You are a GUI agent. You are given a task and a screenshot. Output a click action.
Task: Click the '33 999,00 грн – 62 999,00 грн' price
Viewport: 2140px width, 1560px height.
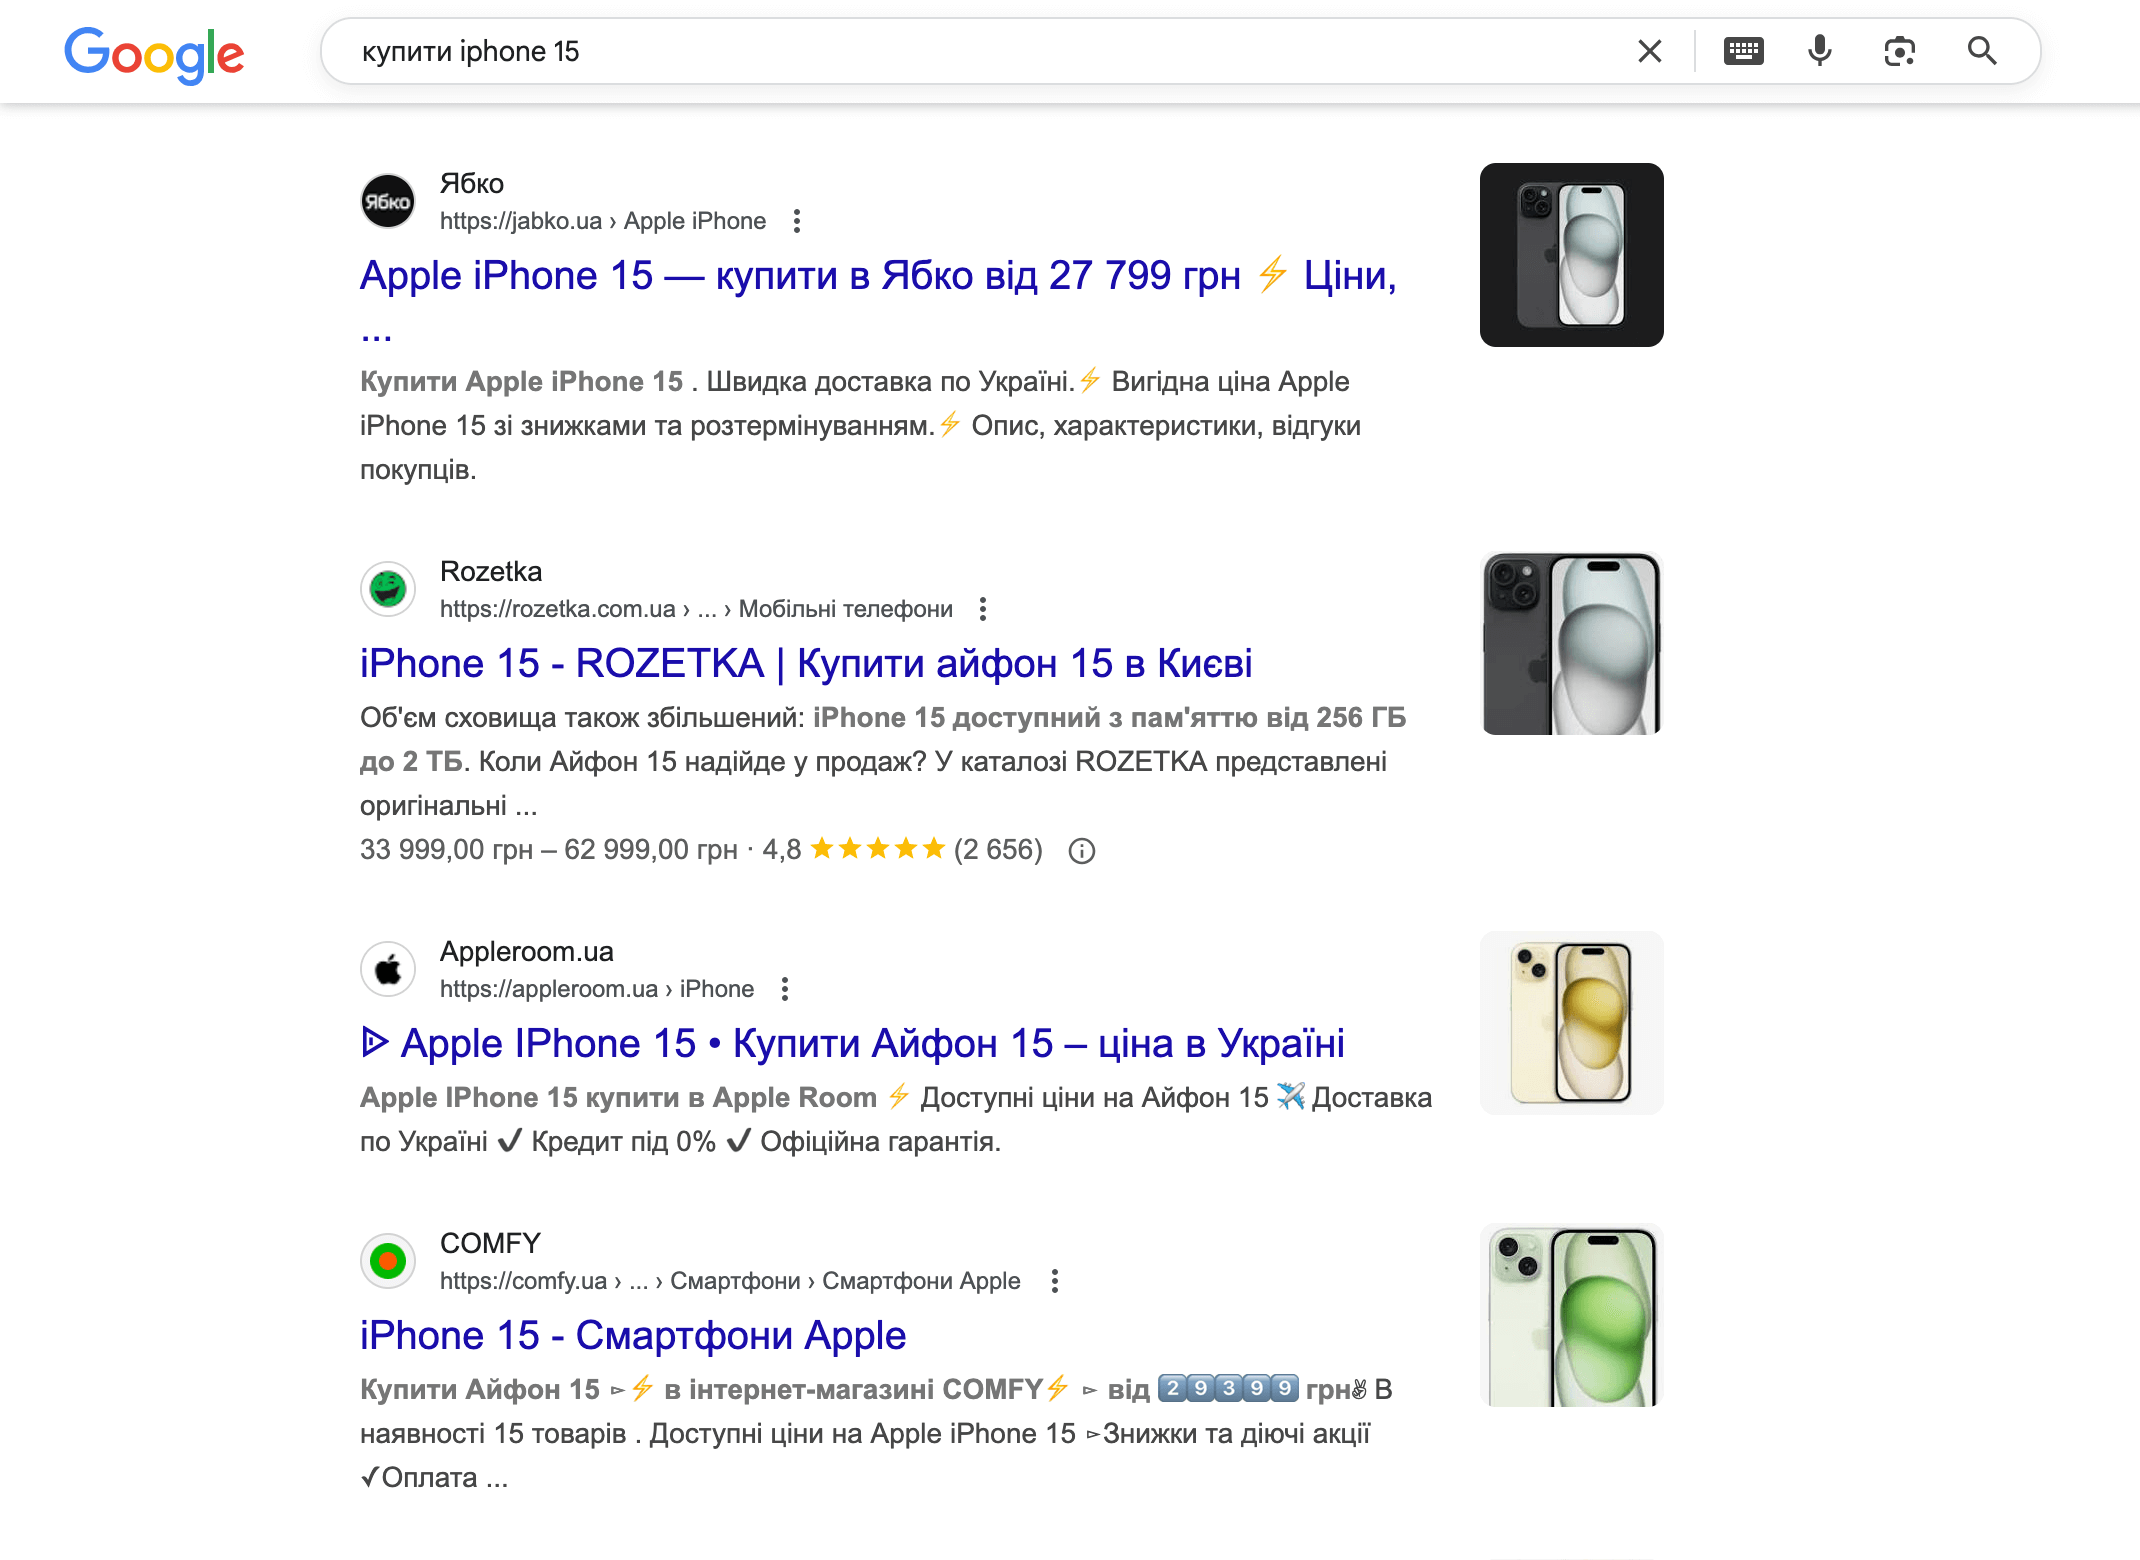tap(549, 850)
